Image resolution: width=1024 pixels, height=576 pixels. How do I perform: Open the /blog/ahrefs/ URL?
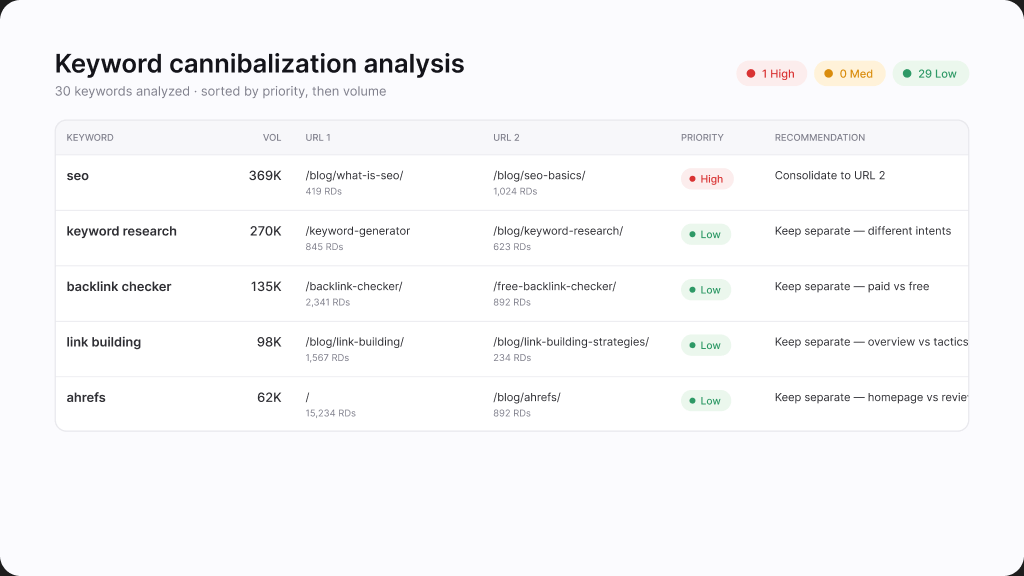(x=527, y=398)
